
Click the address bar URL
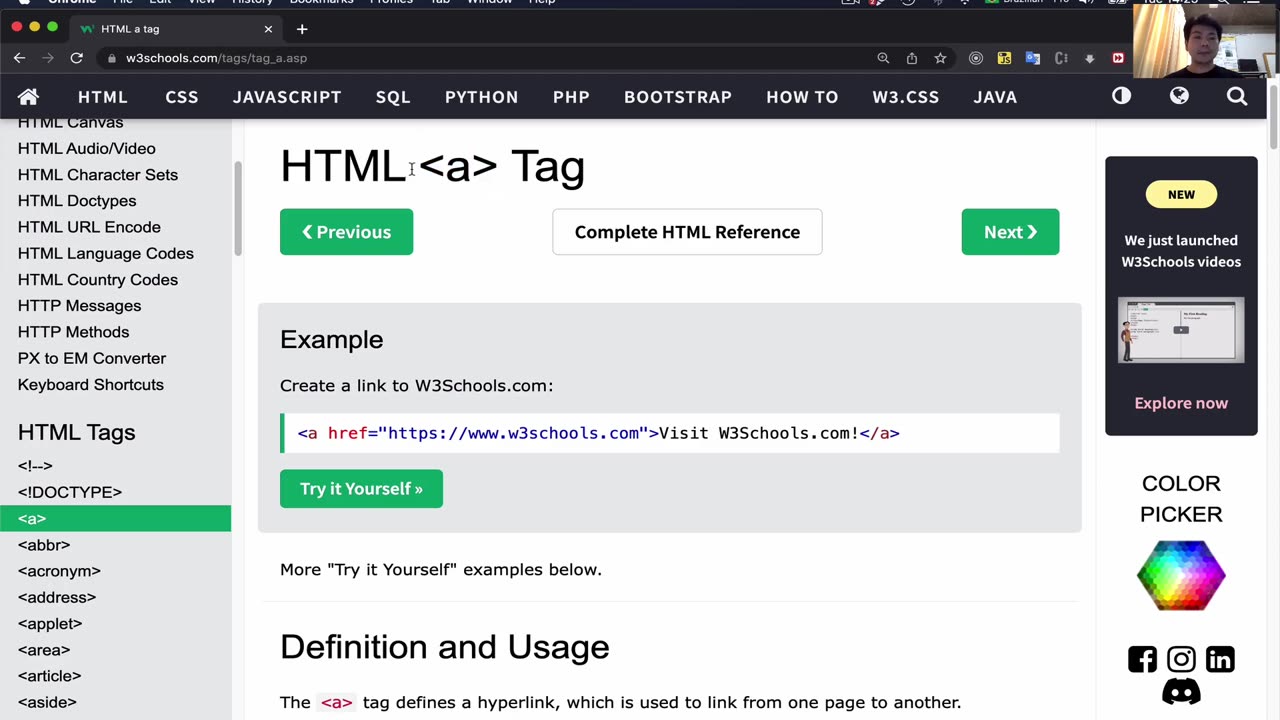(216, 58)
